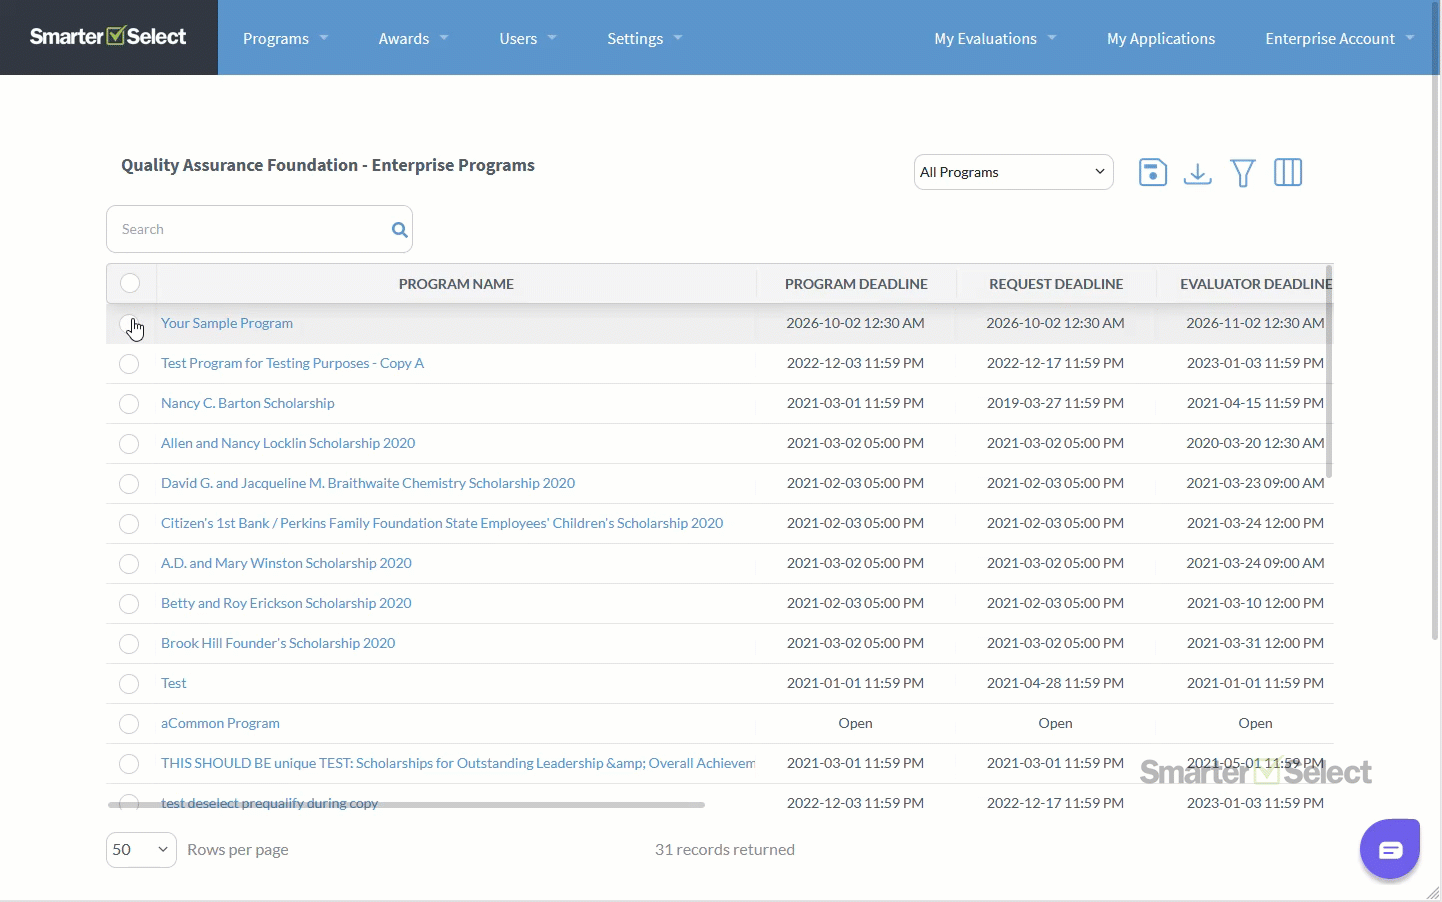Click the table vertical scrollbar
This screenshot has height=902, width=1442.
tap(1329, 372)
